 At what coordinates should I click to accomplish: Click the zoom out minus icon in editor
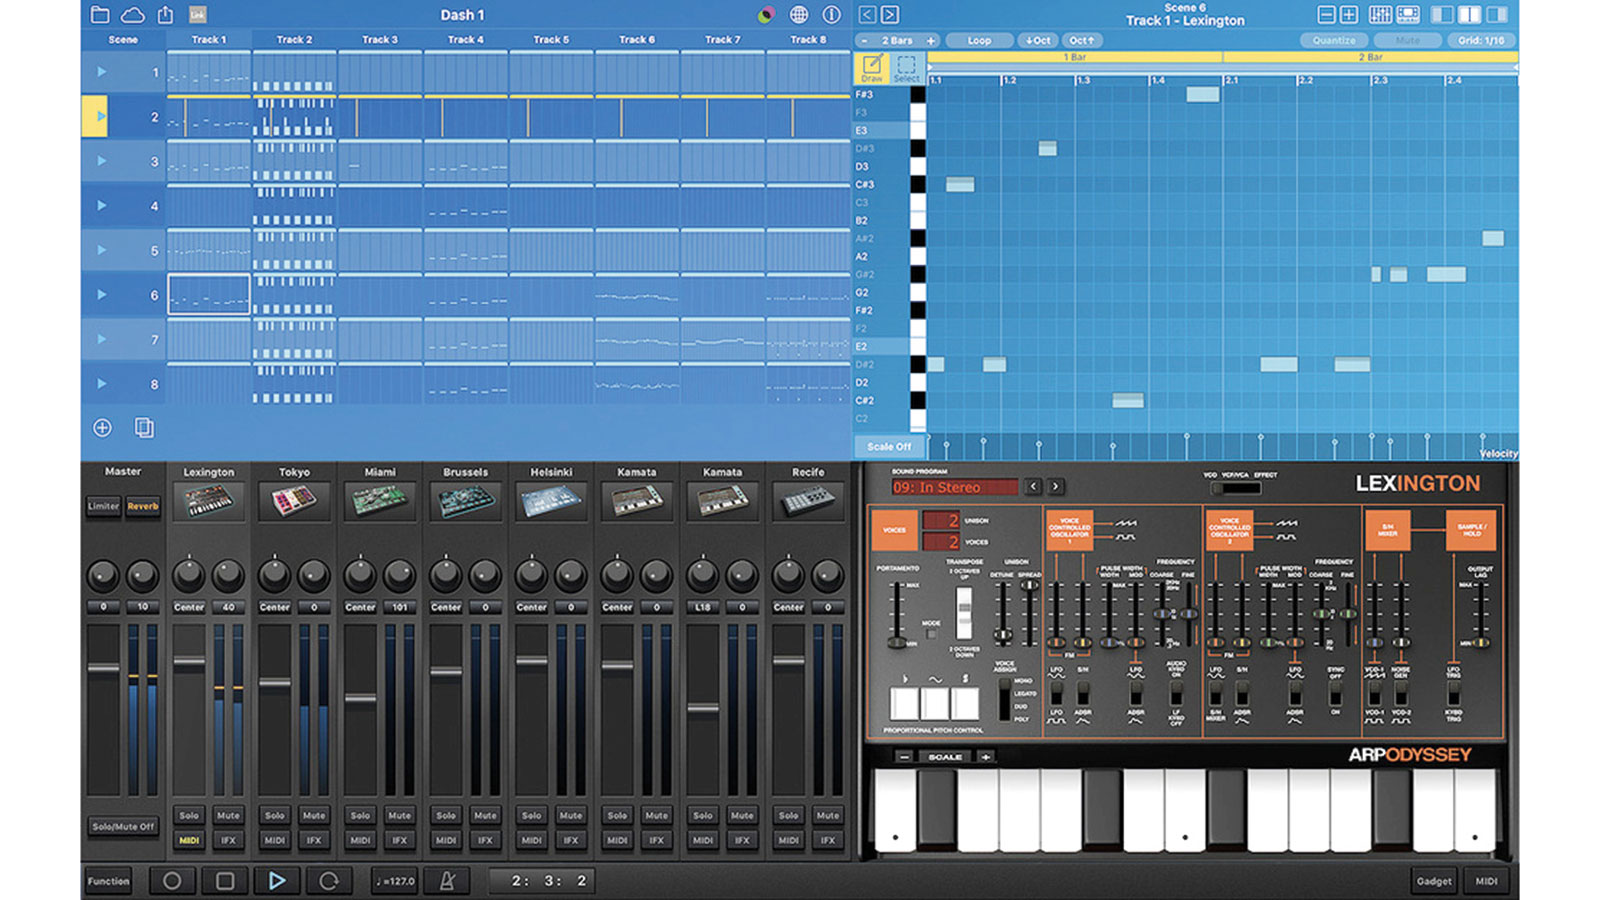click(1326, 15)
